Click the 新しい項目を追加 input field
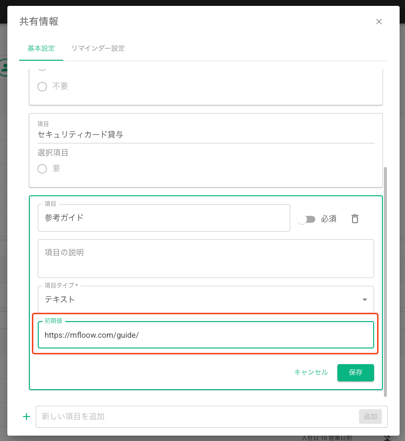Viewport: 405px width, 441px height. 197,416
